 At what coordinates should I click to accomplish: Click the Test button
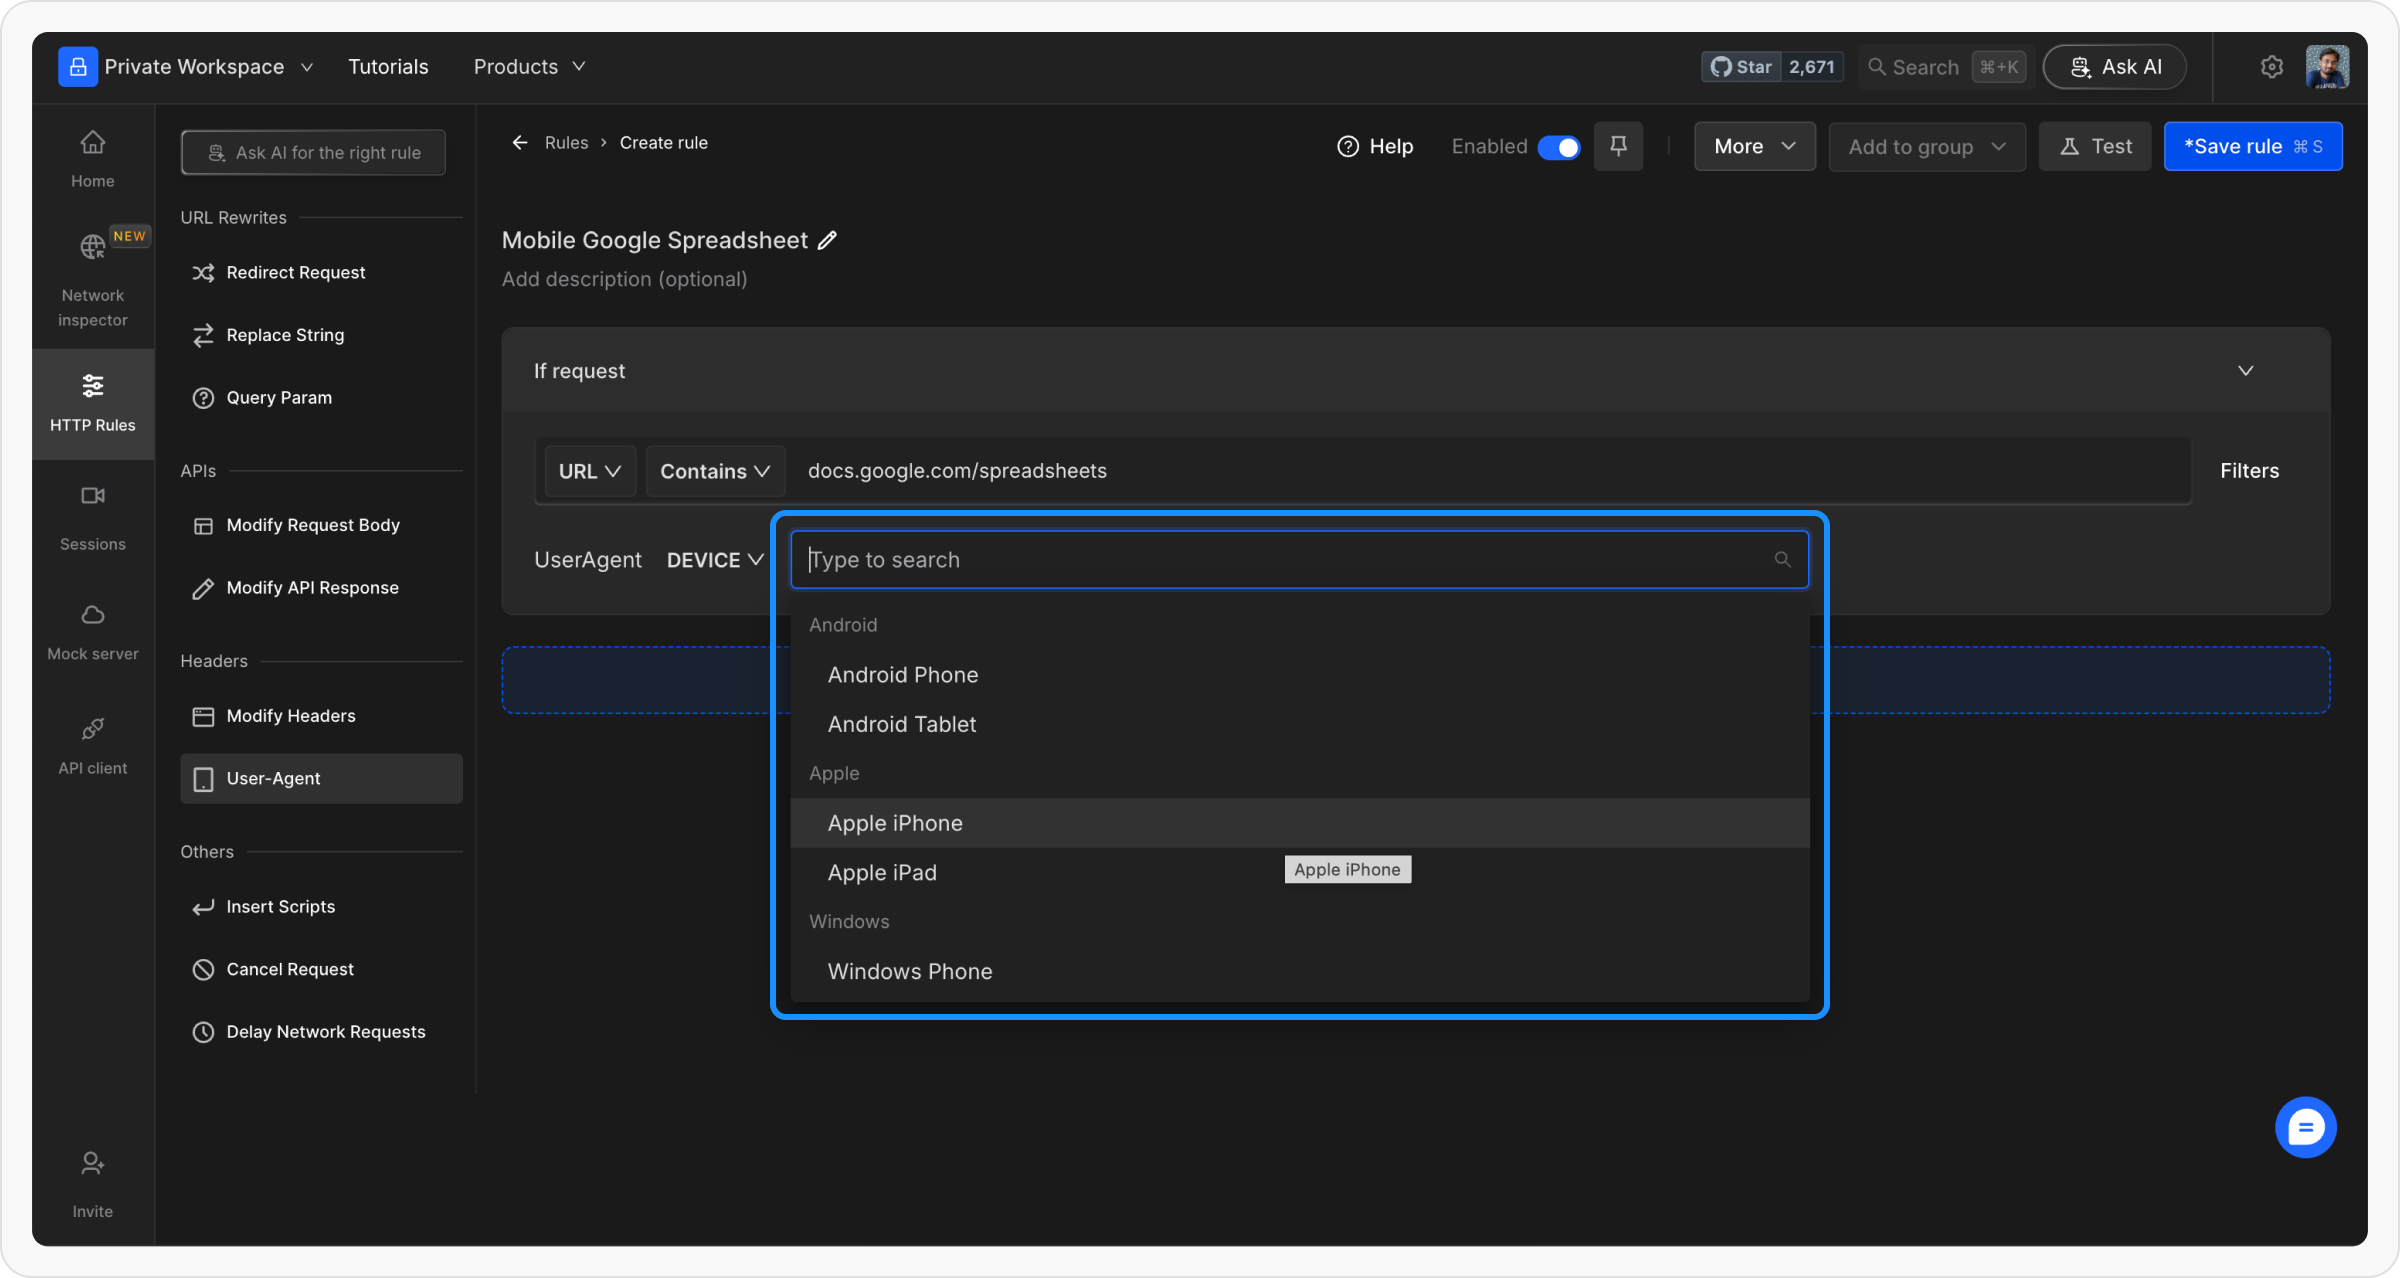pos(2095,147)
